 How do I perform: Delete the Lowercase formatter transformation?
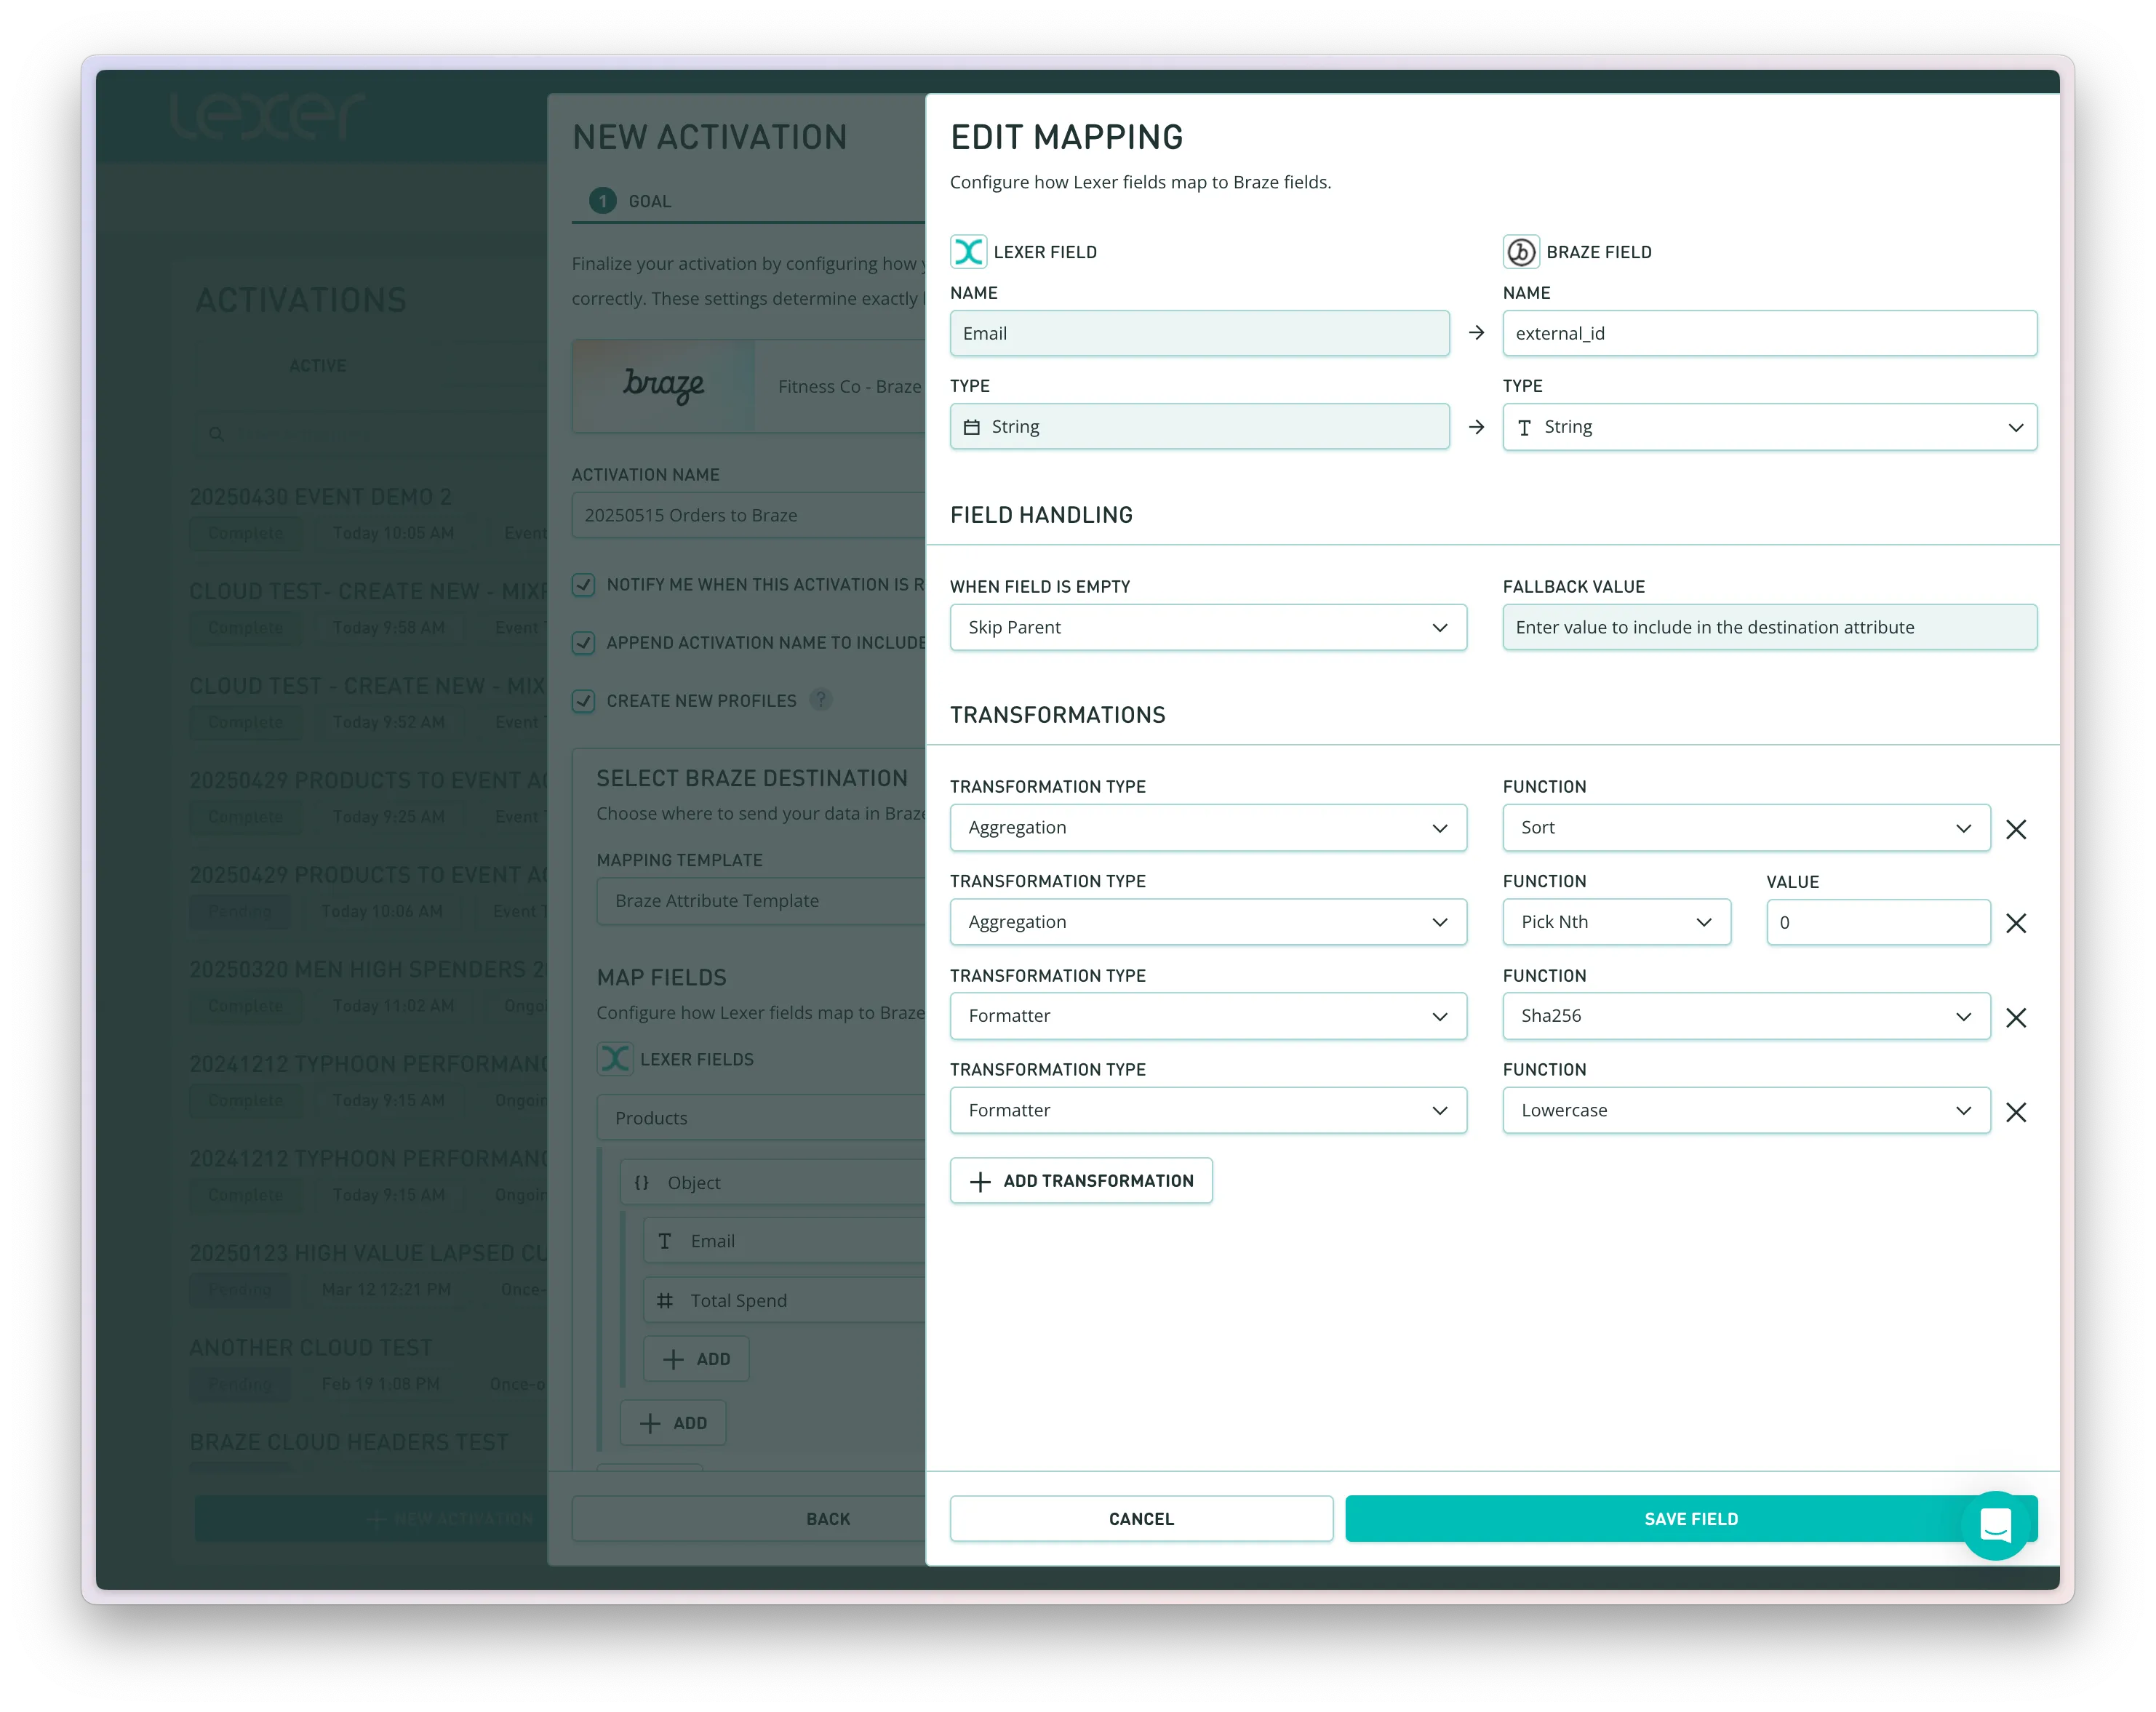click(x=2016, y=1112)
